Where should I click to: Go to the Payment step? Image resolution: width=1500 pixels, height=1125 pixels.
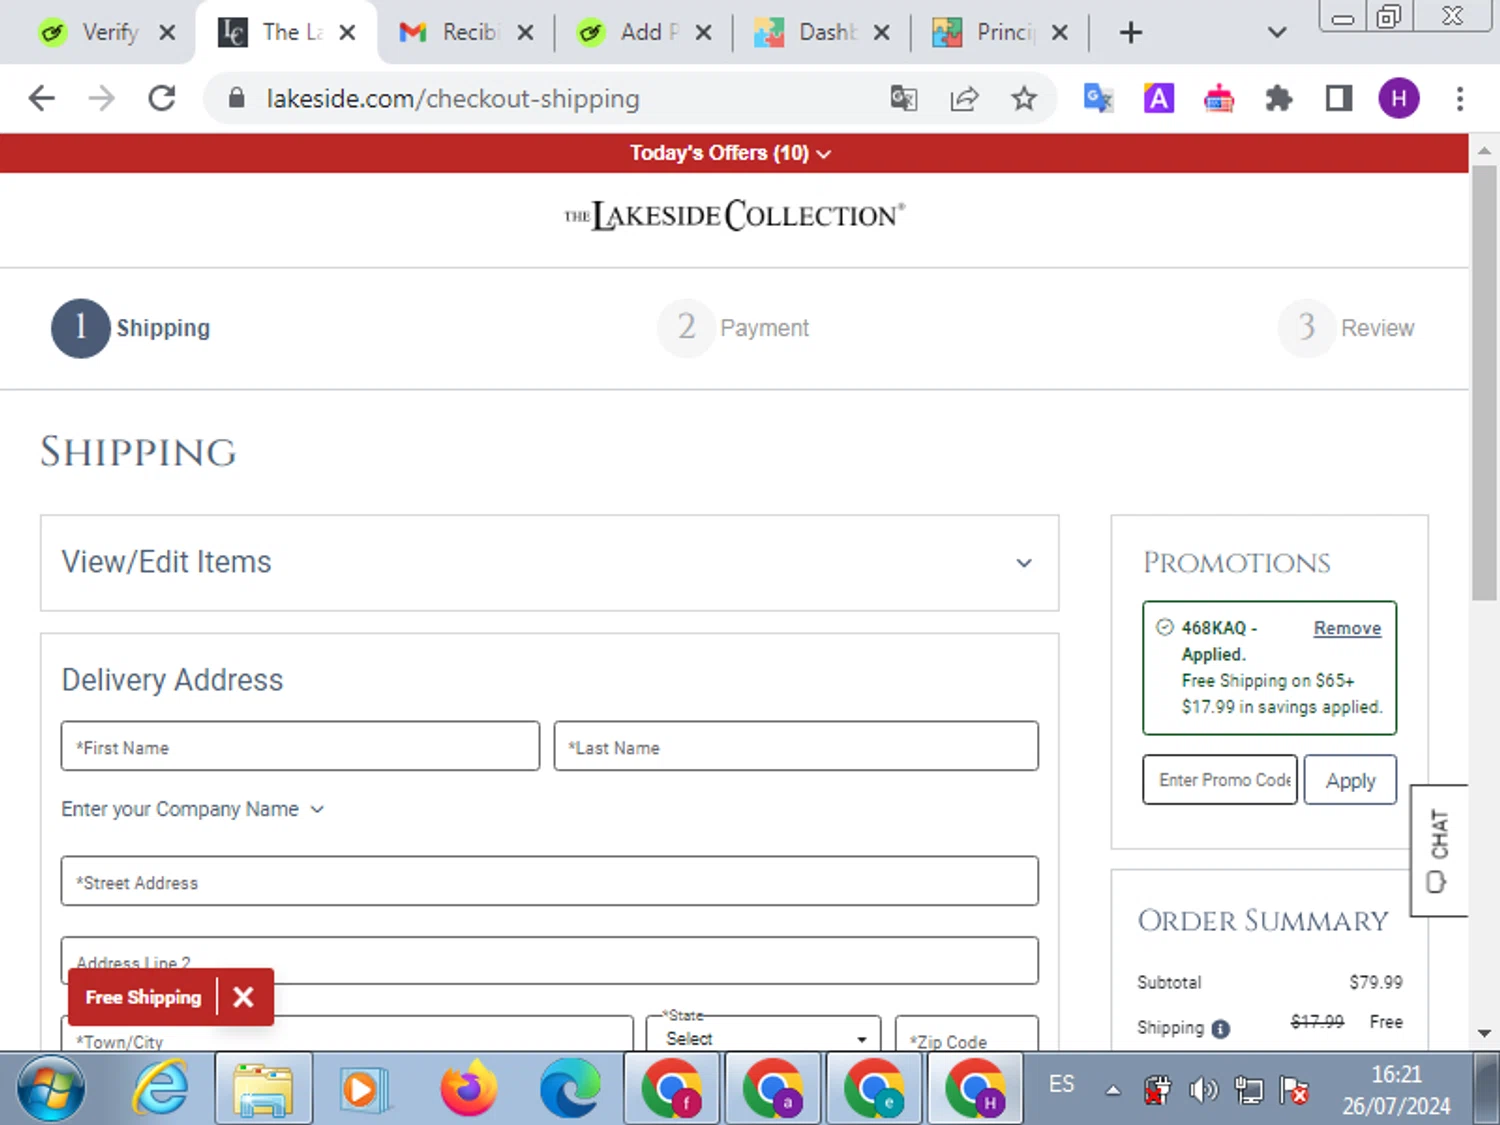pos(734,328)
